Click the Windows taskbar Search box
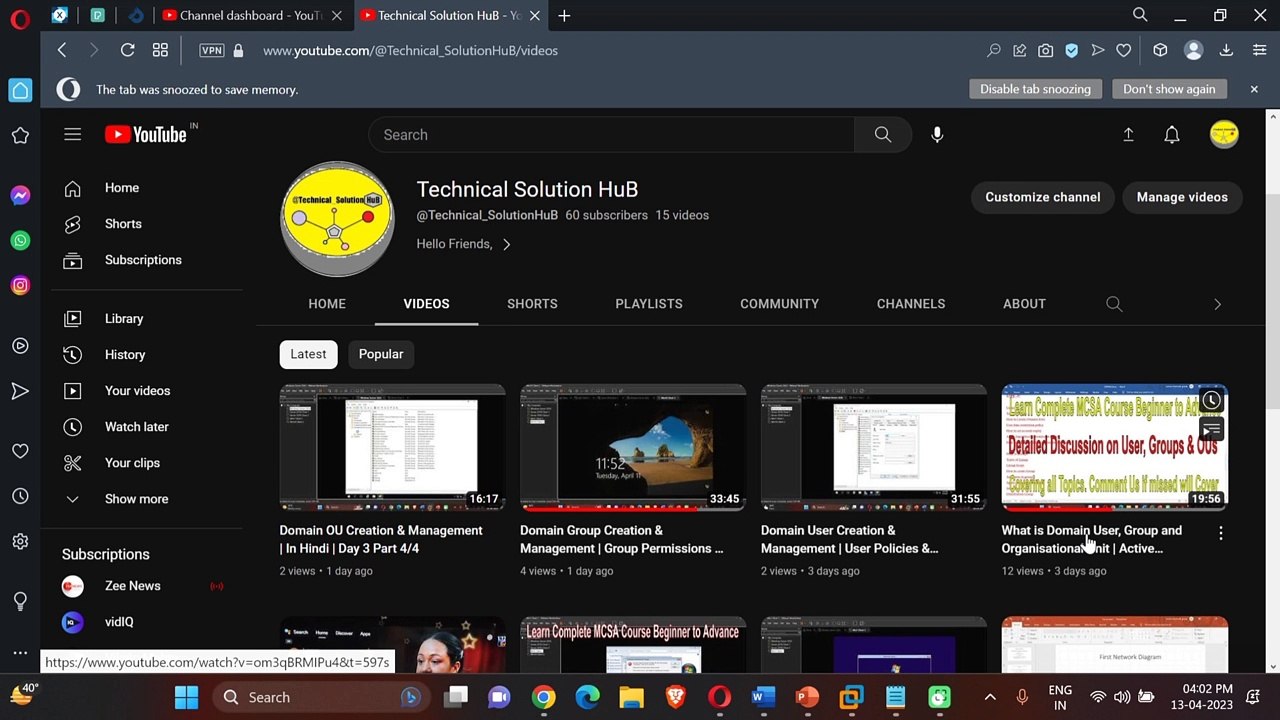The image size is (1280, 720). (x=322, y=697)
